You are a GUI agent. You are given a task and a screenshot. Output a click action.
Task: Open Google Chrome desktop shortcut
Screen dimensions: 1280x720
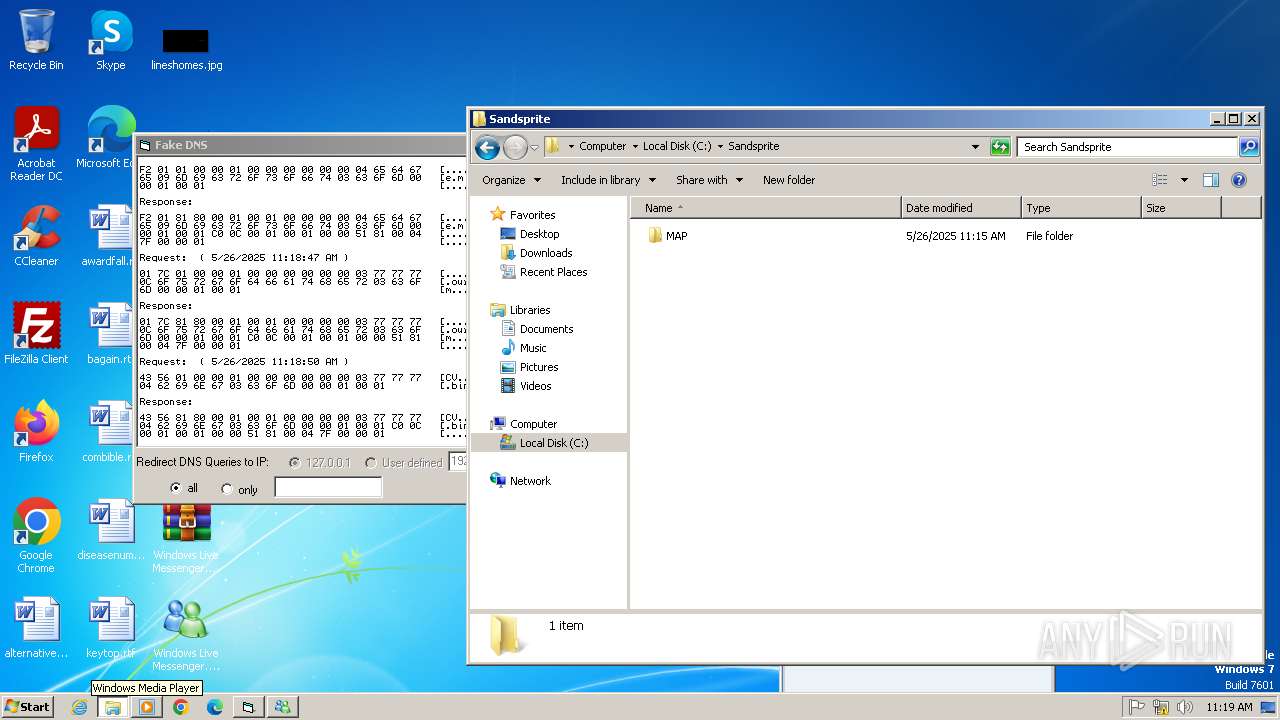36,536
